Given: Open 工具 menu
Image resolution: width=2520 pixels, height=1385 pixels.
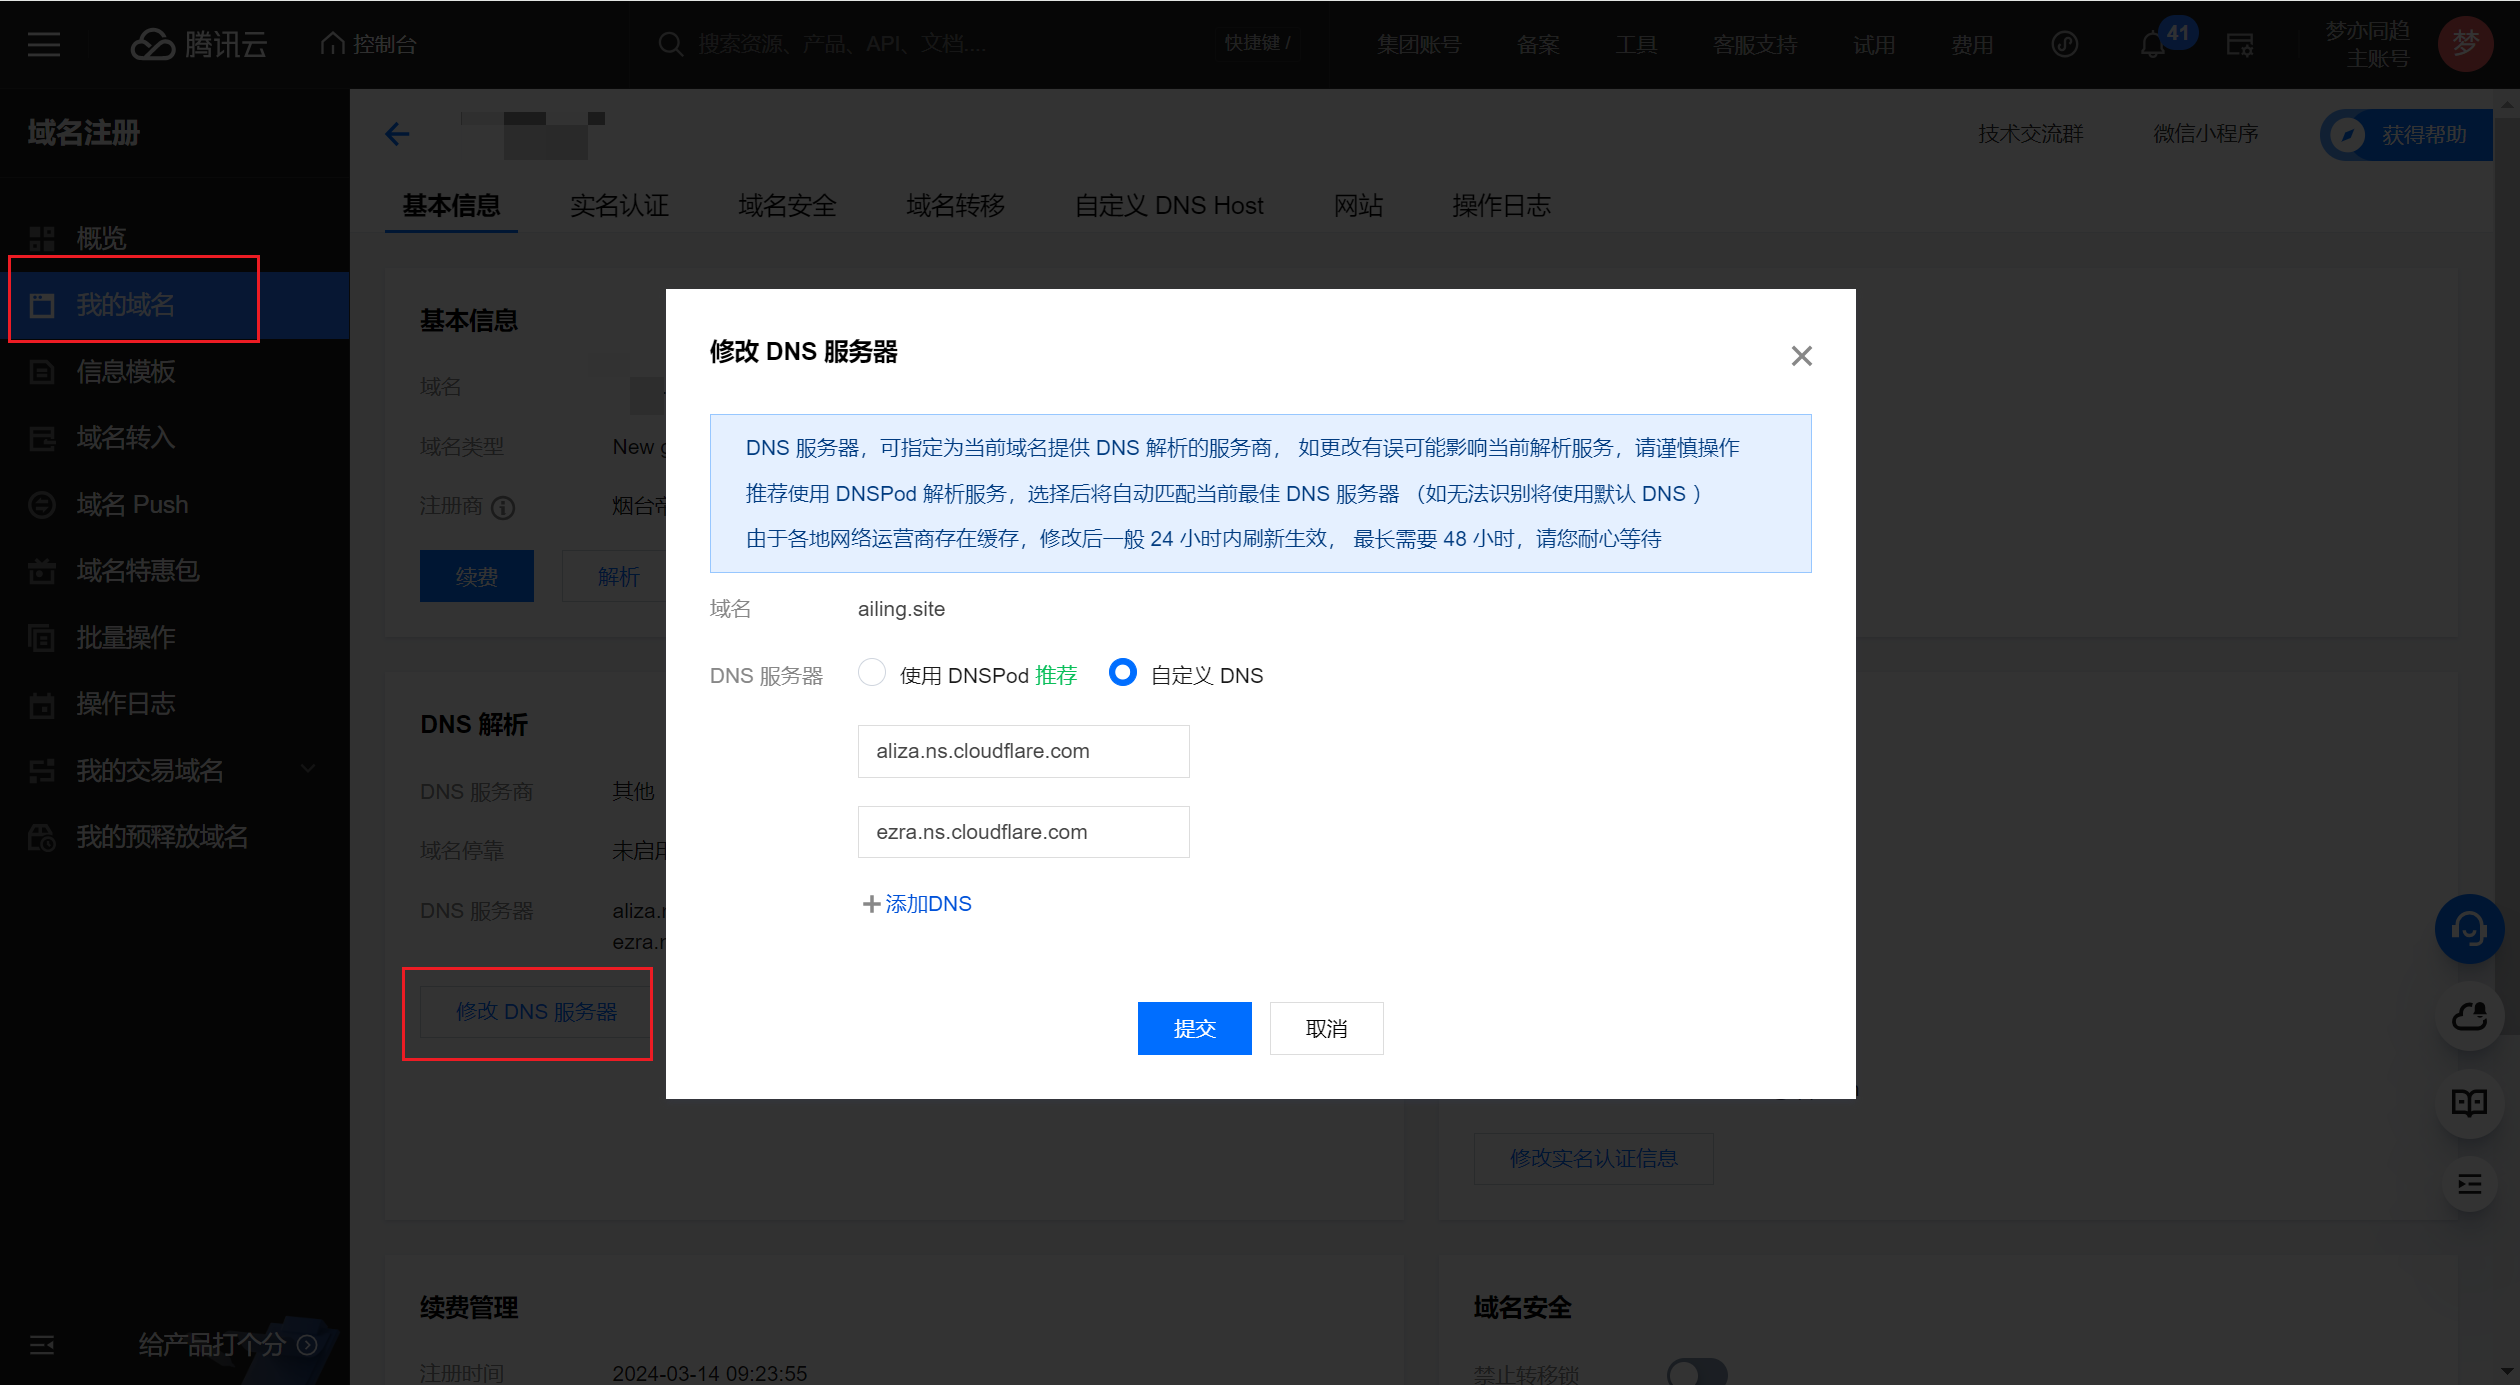Looking at the screenshot, I should click(x=1636, y=45).
